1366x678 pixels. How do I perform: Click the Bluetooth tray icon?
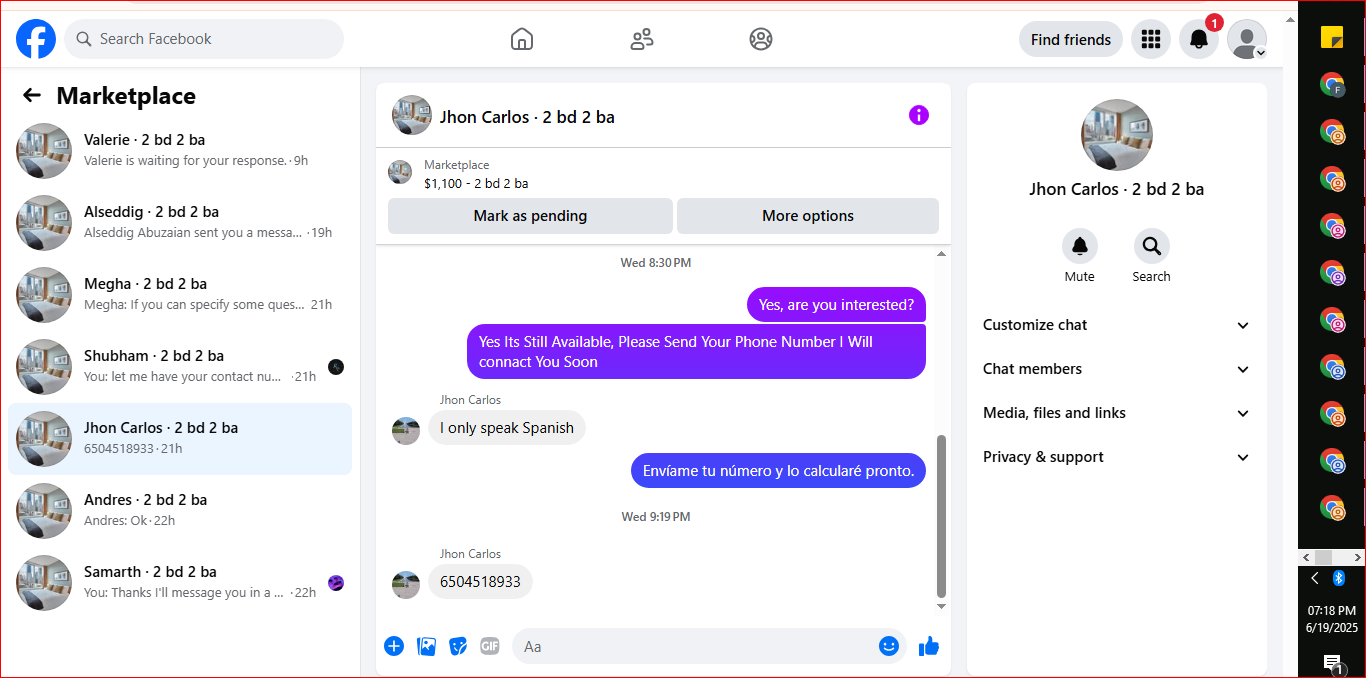coord(1339,578)
